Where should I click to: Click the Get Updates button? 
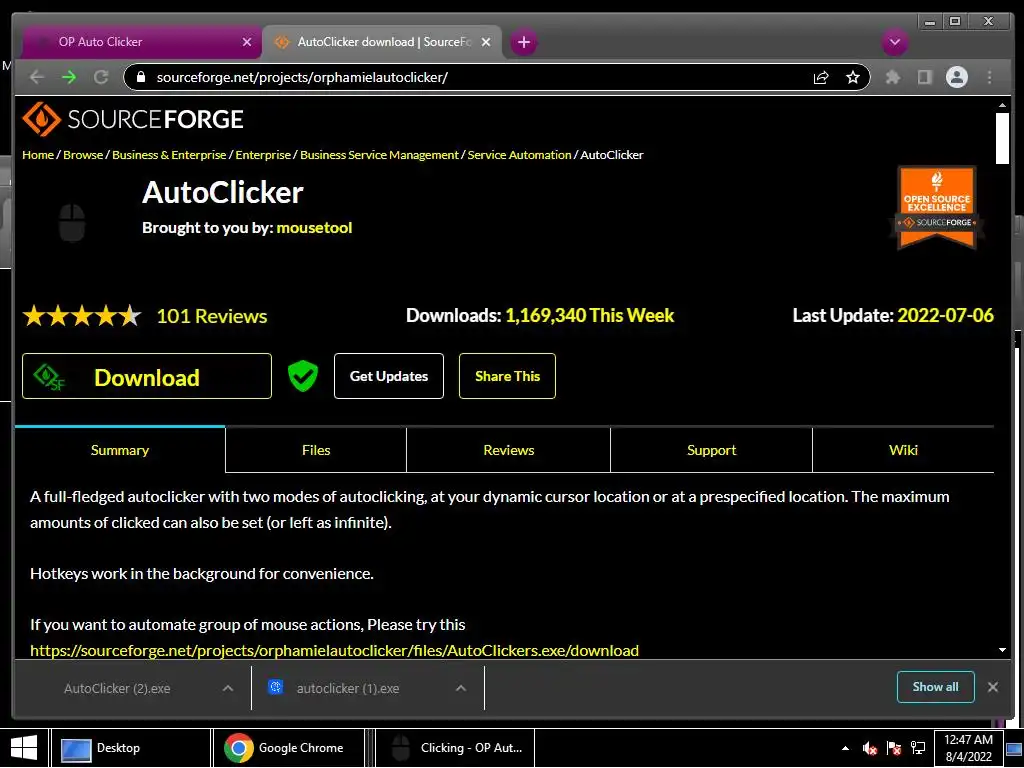(x=389, y=376)
